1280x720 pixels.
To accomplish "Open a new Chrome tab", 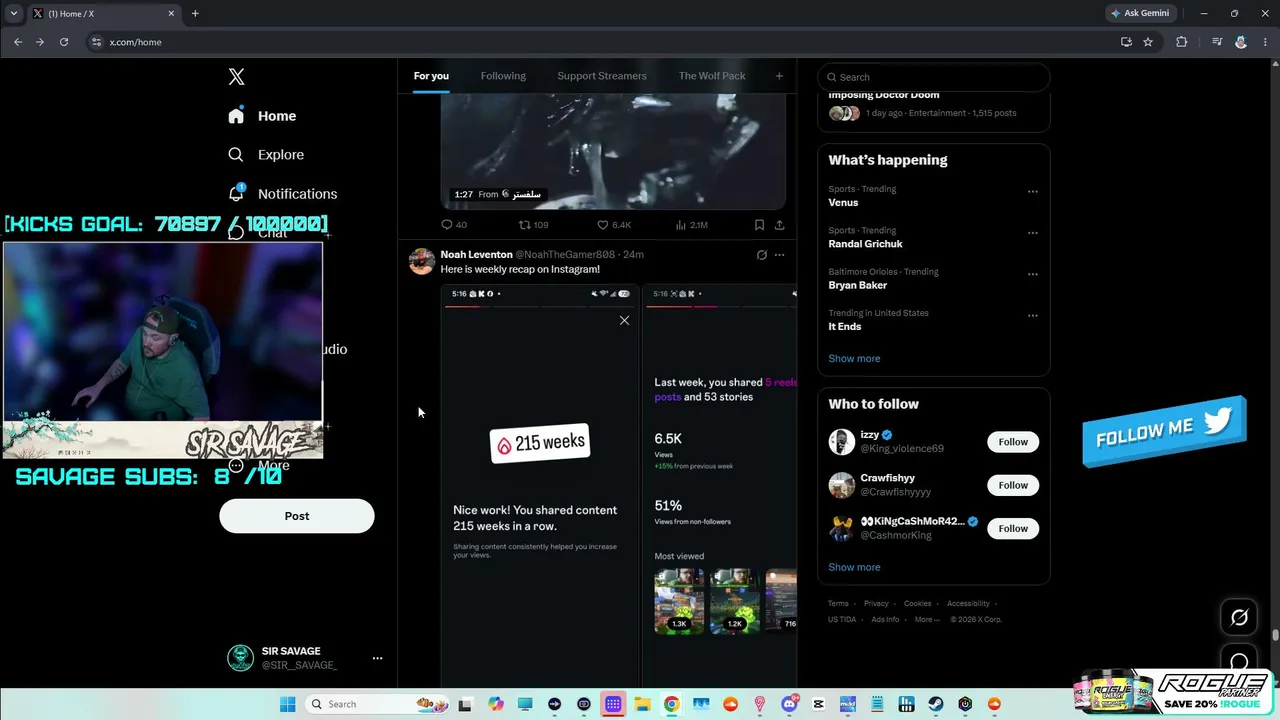I will [x=195, y=13].
